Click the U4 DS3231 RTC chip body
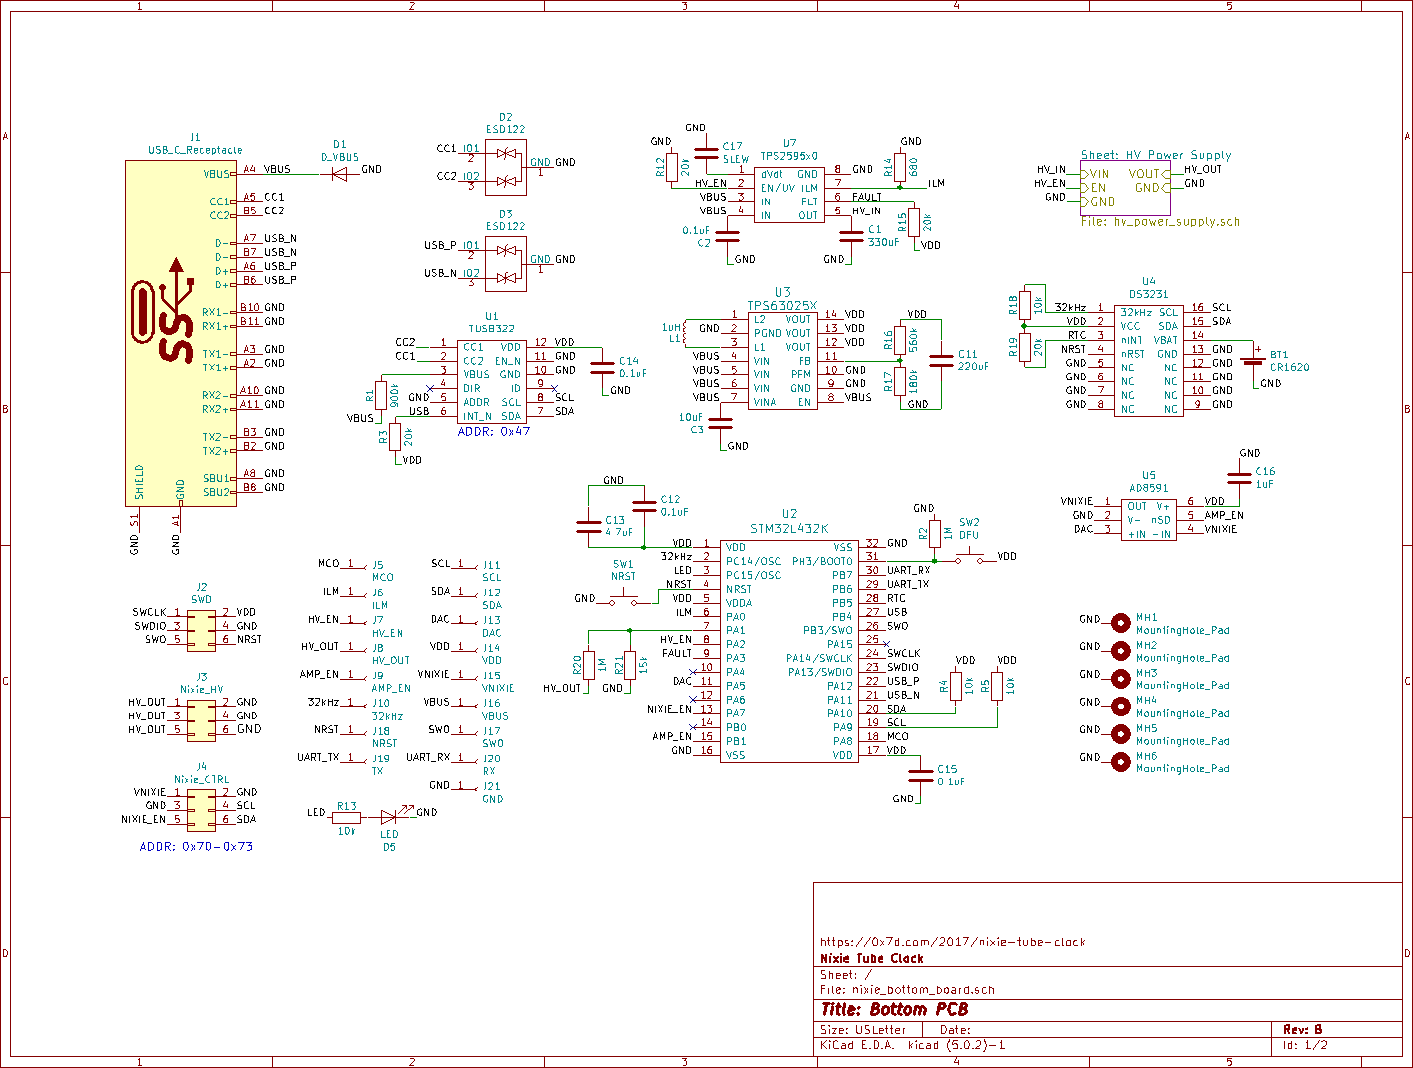The image size is (1413, 1068). [1148, 360]
